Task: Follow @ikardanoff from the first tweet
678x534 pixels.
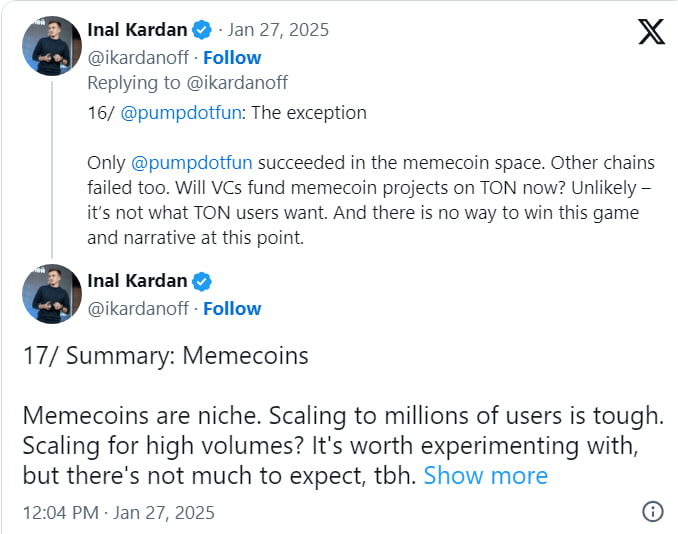Action: (232, 57)
